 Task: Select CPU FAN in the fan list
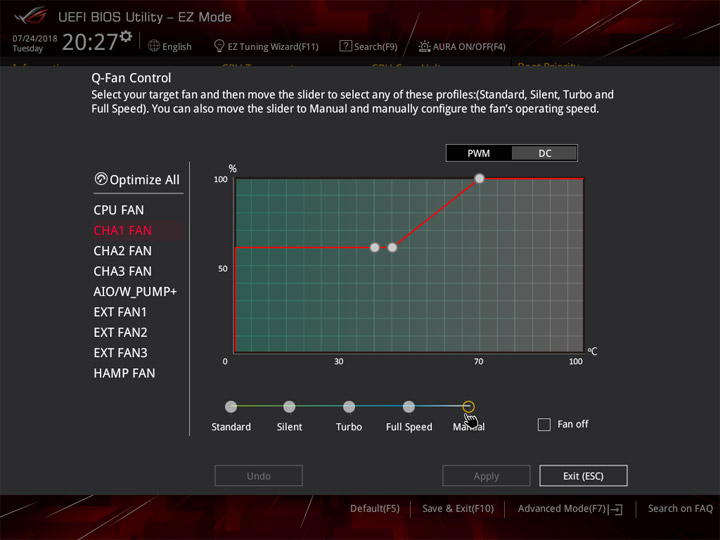pos(119,210)
